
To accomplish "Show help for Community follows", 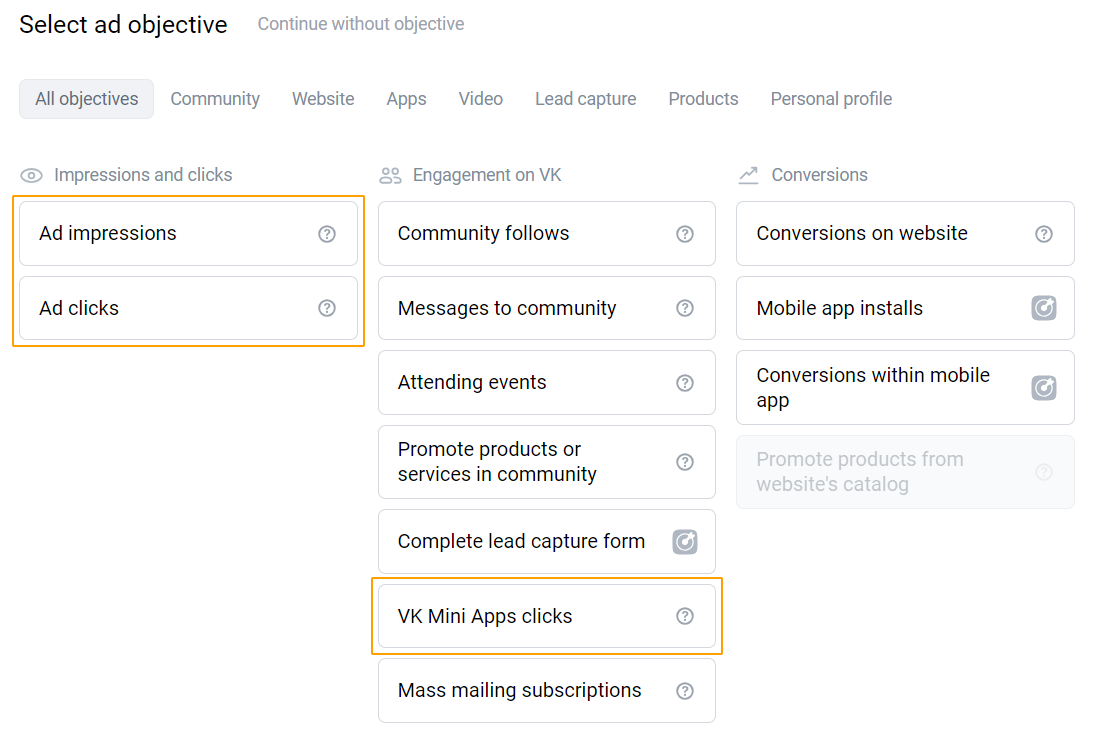I will tap(685, 234).
